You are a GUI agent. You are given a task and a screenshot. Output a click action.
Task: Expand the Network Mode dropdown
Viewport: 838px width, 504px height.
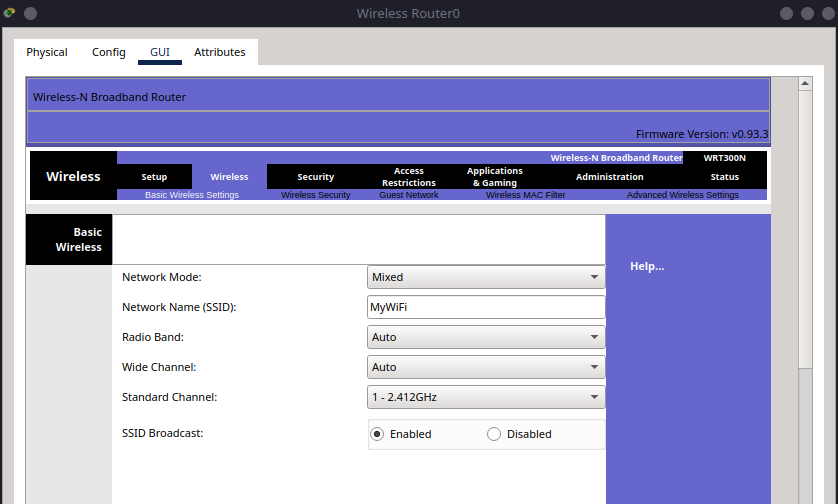(x=486, y=277)
